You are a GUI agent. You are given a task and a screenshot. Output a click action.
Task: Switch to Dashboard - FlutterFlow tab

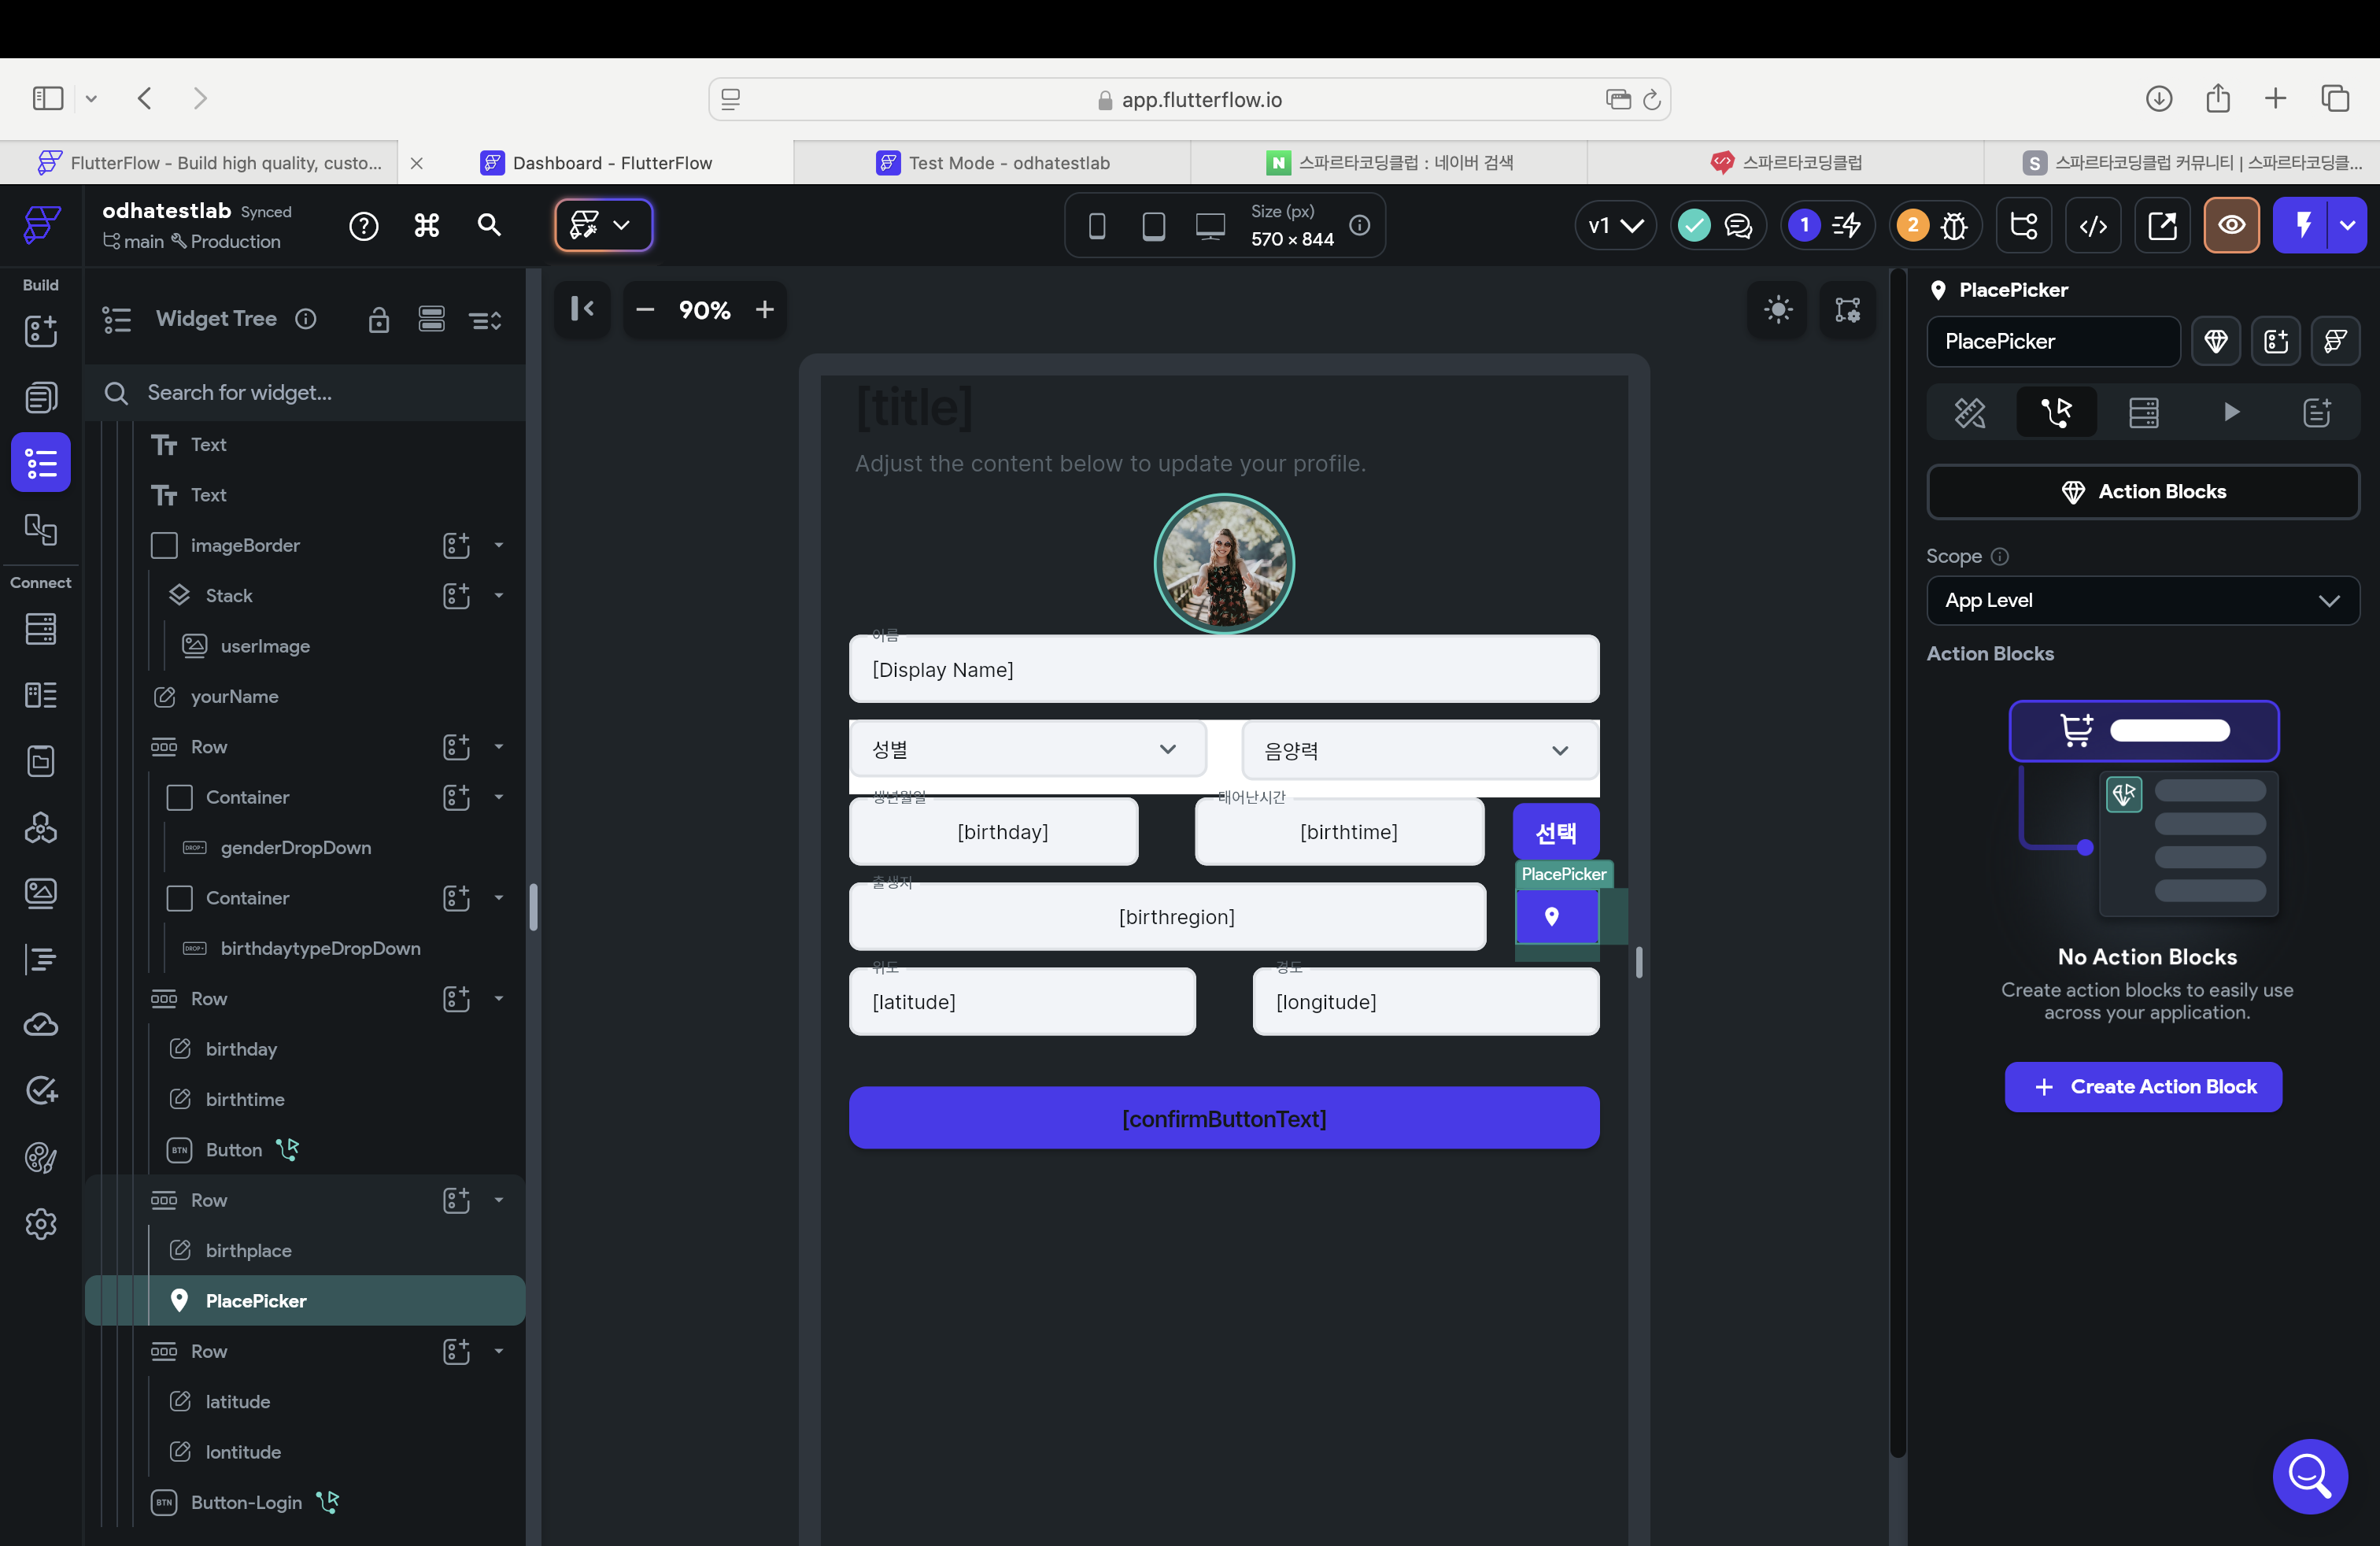[596, 163]
